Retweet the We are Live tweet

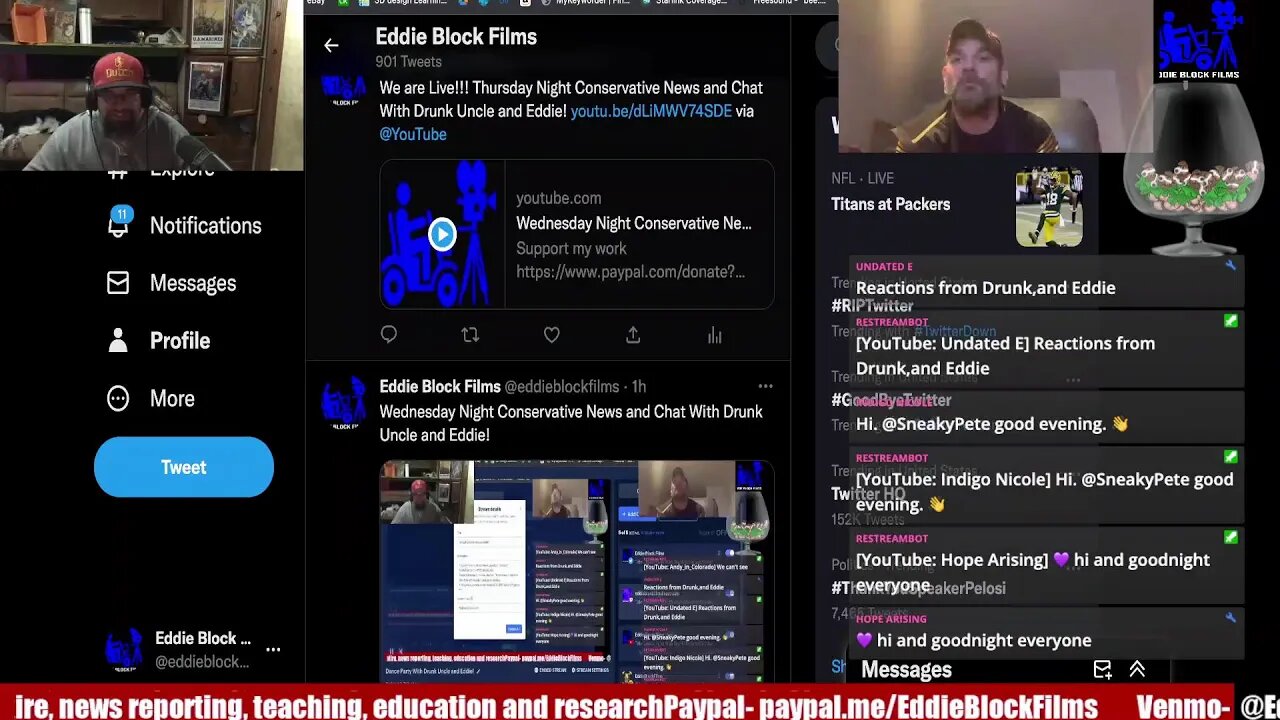[470, 335]
